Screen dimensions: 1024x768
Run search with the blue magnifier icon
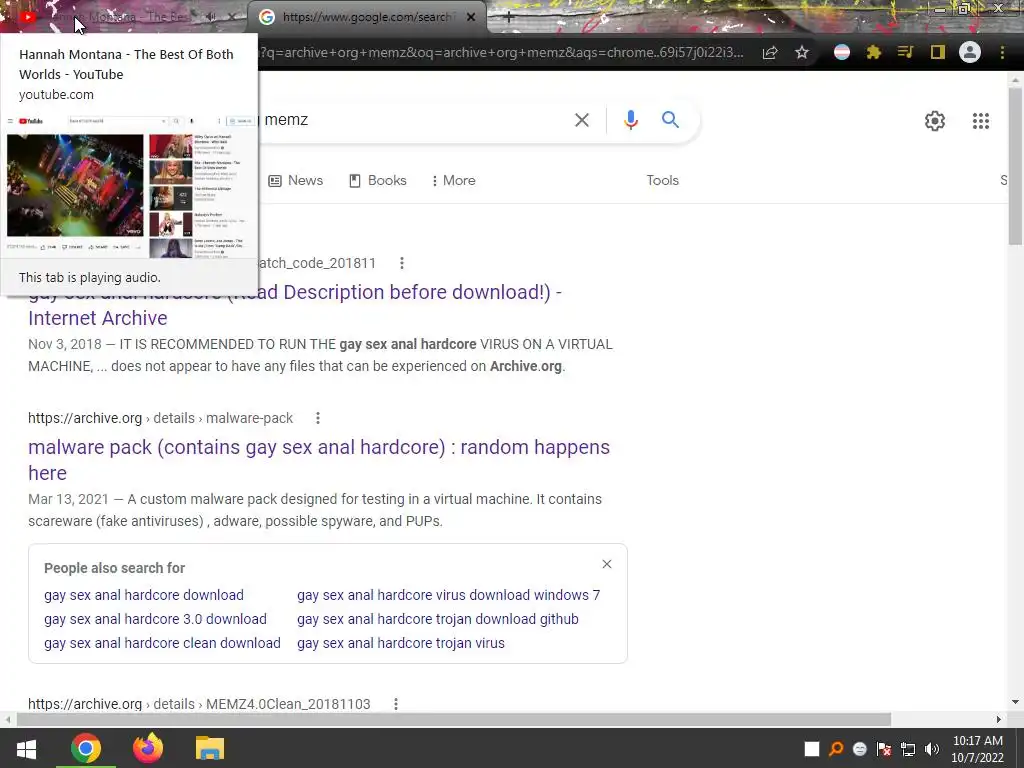tap(670, 120)
